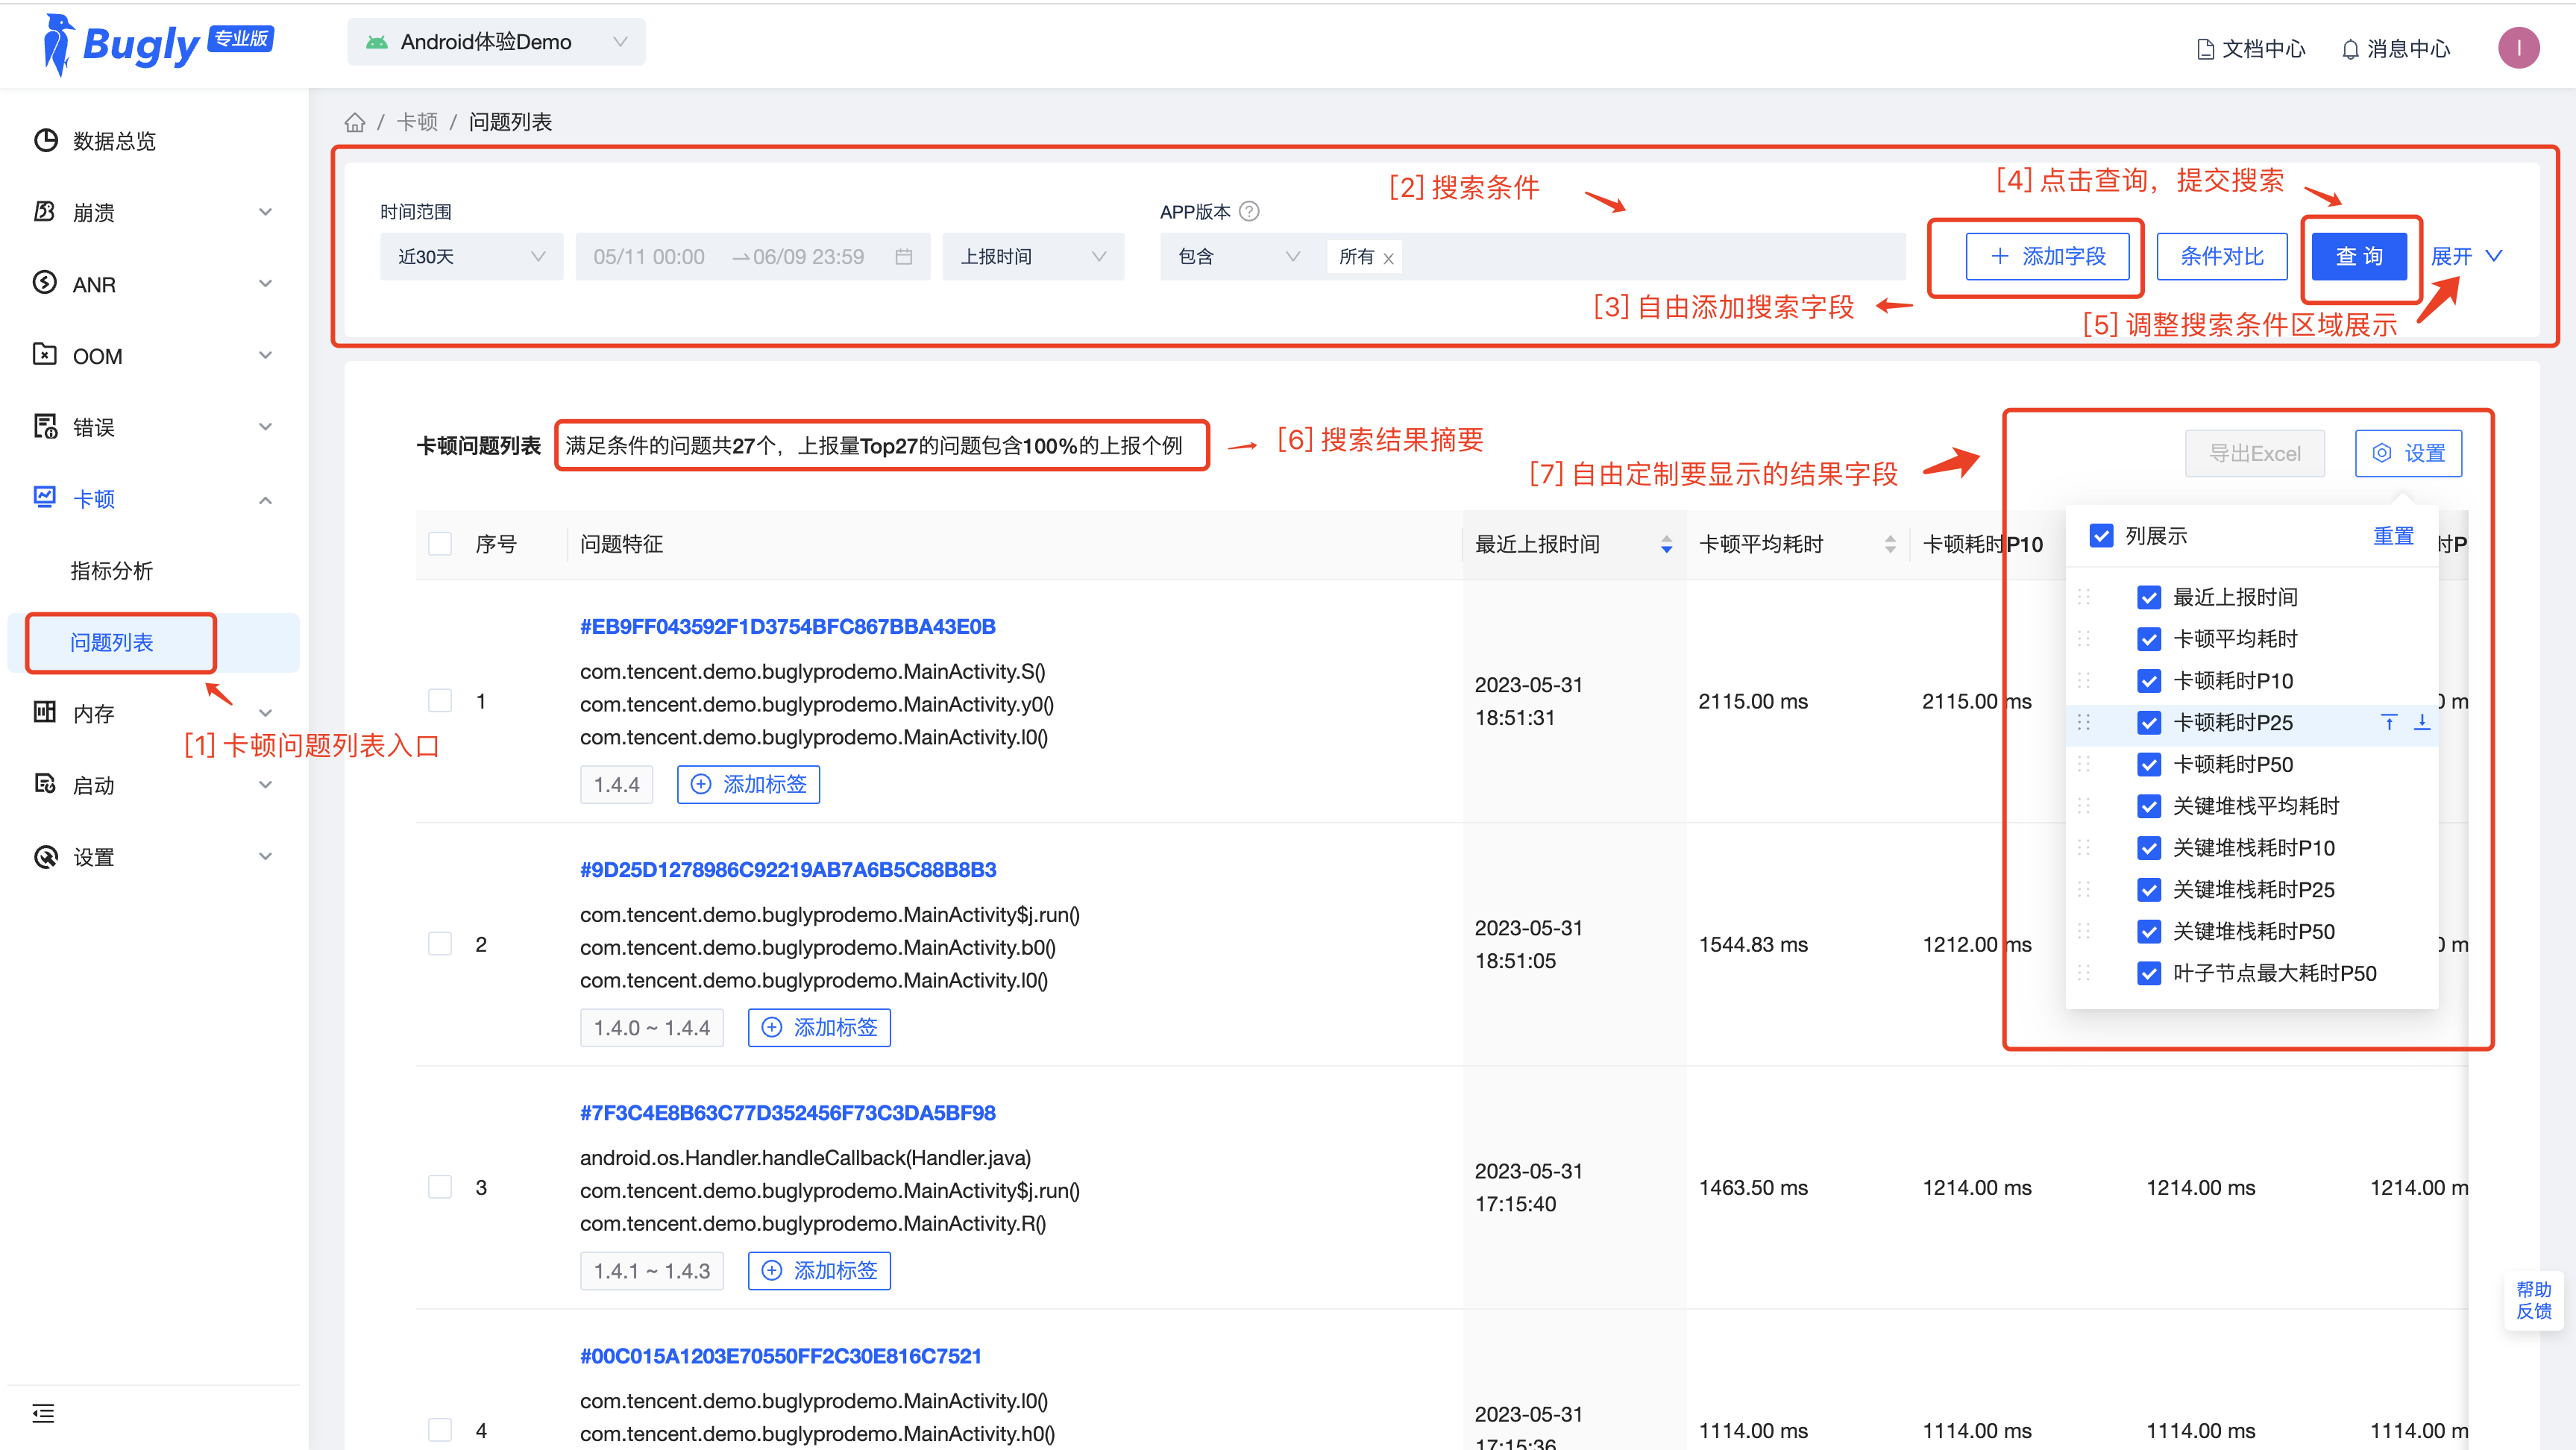Screen dimensions: 2576x1450
Task: Click the ANR sidebar icon
Action: 45,284
